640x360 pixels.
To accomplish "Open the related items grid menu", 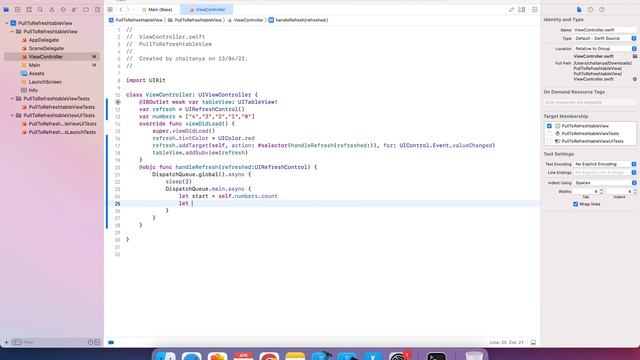I will click(110, 9).
